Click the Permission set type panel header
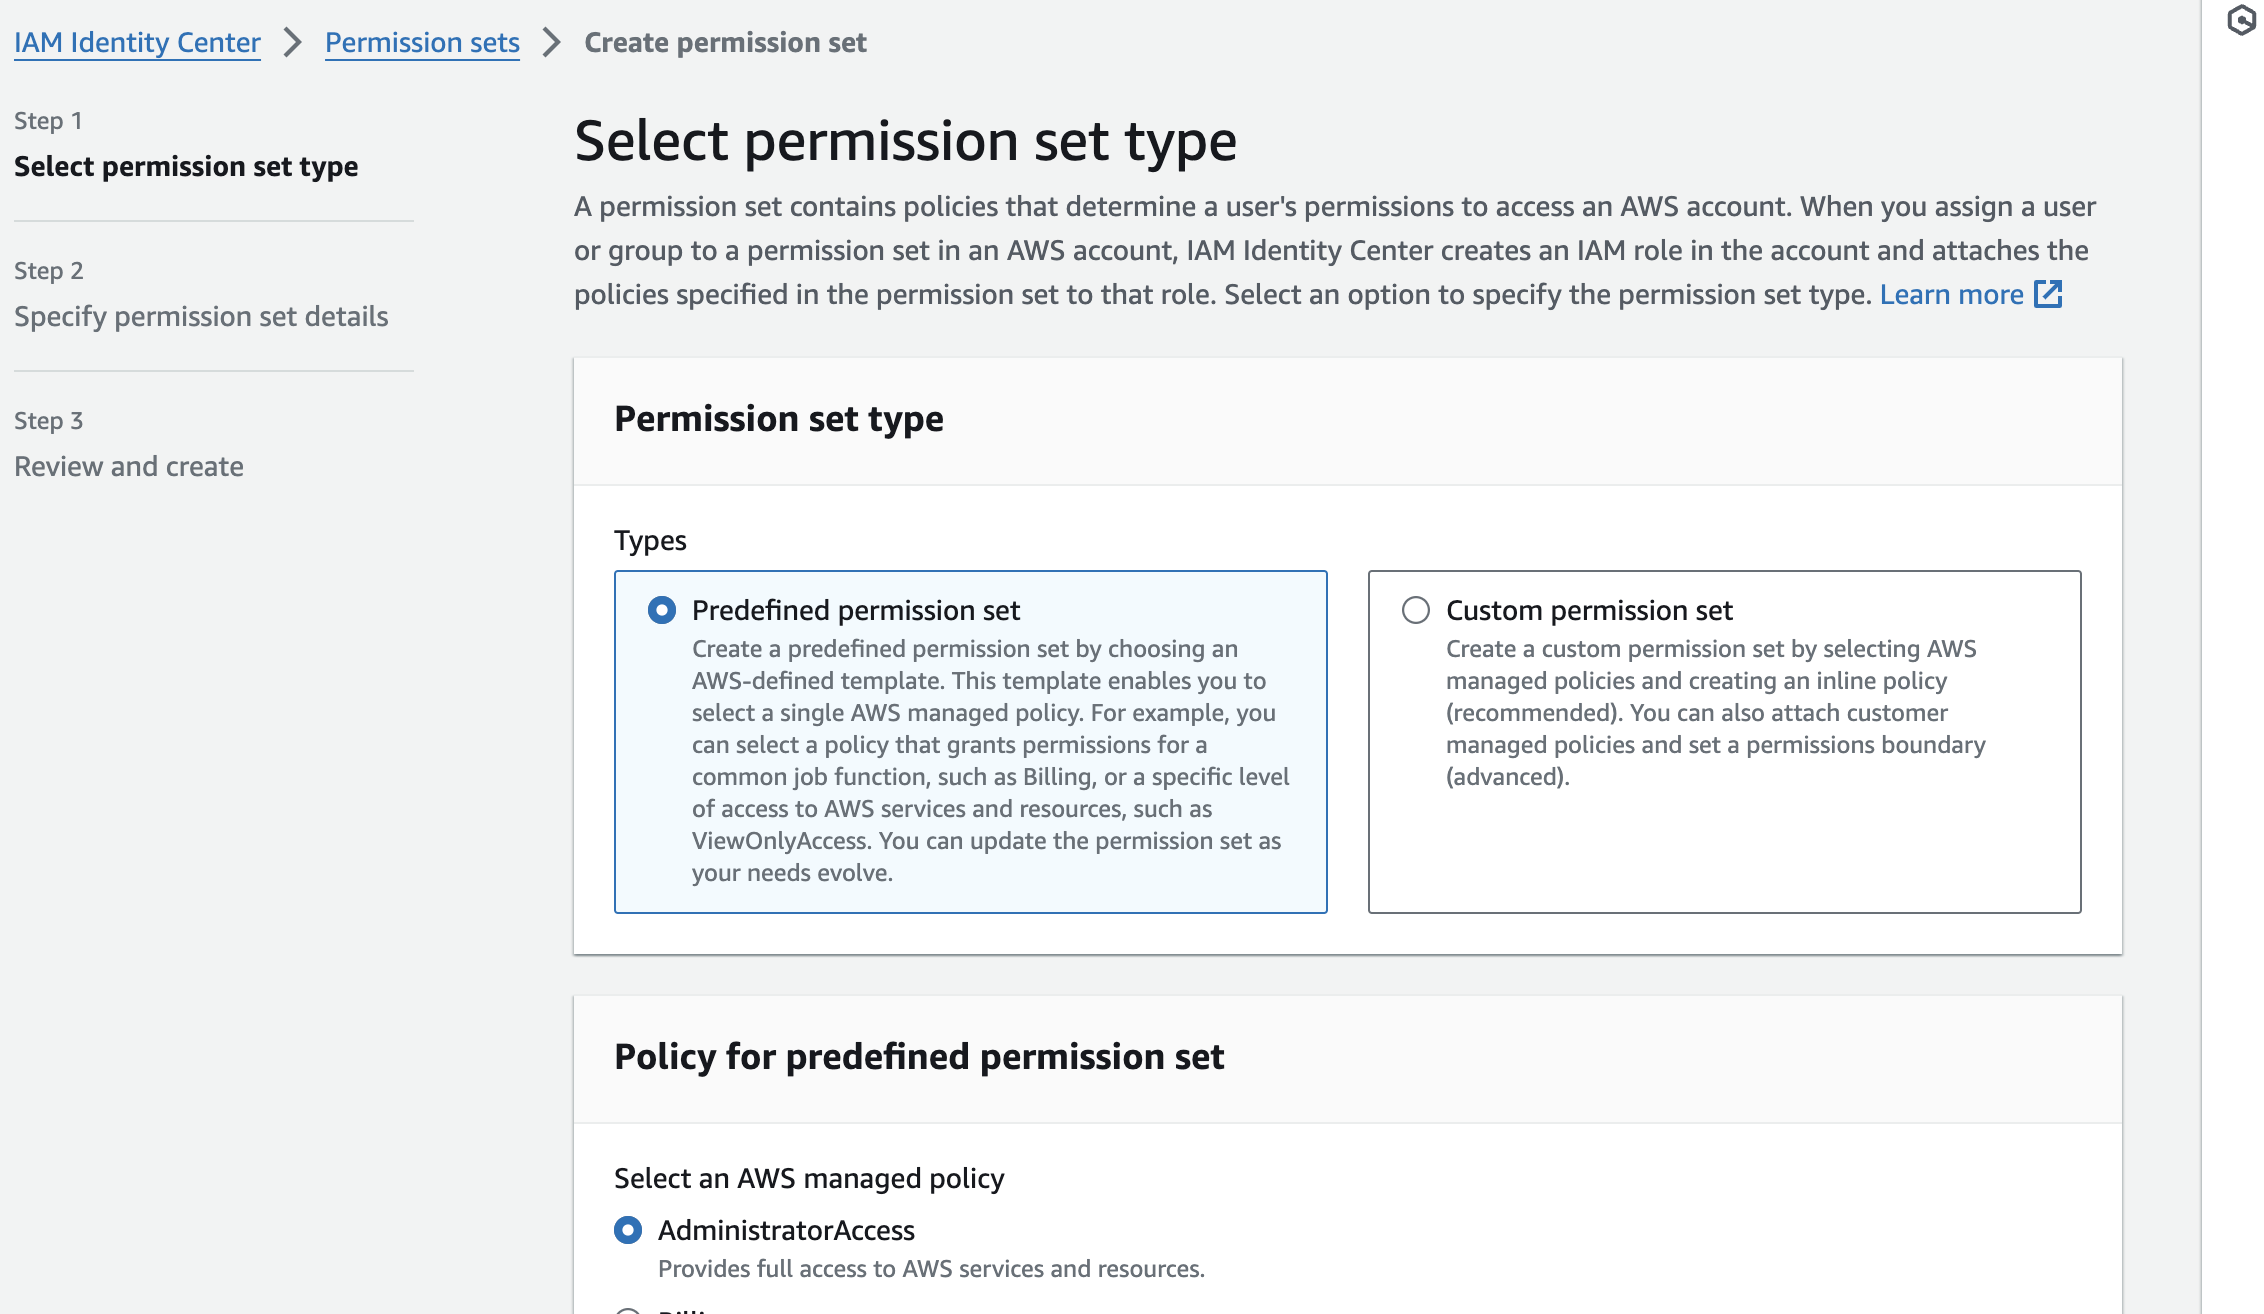 tap(779, 418)
